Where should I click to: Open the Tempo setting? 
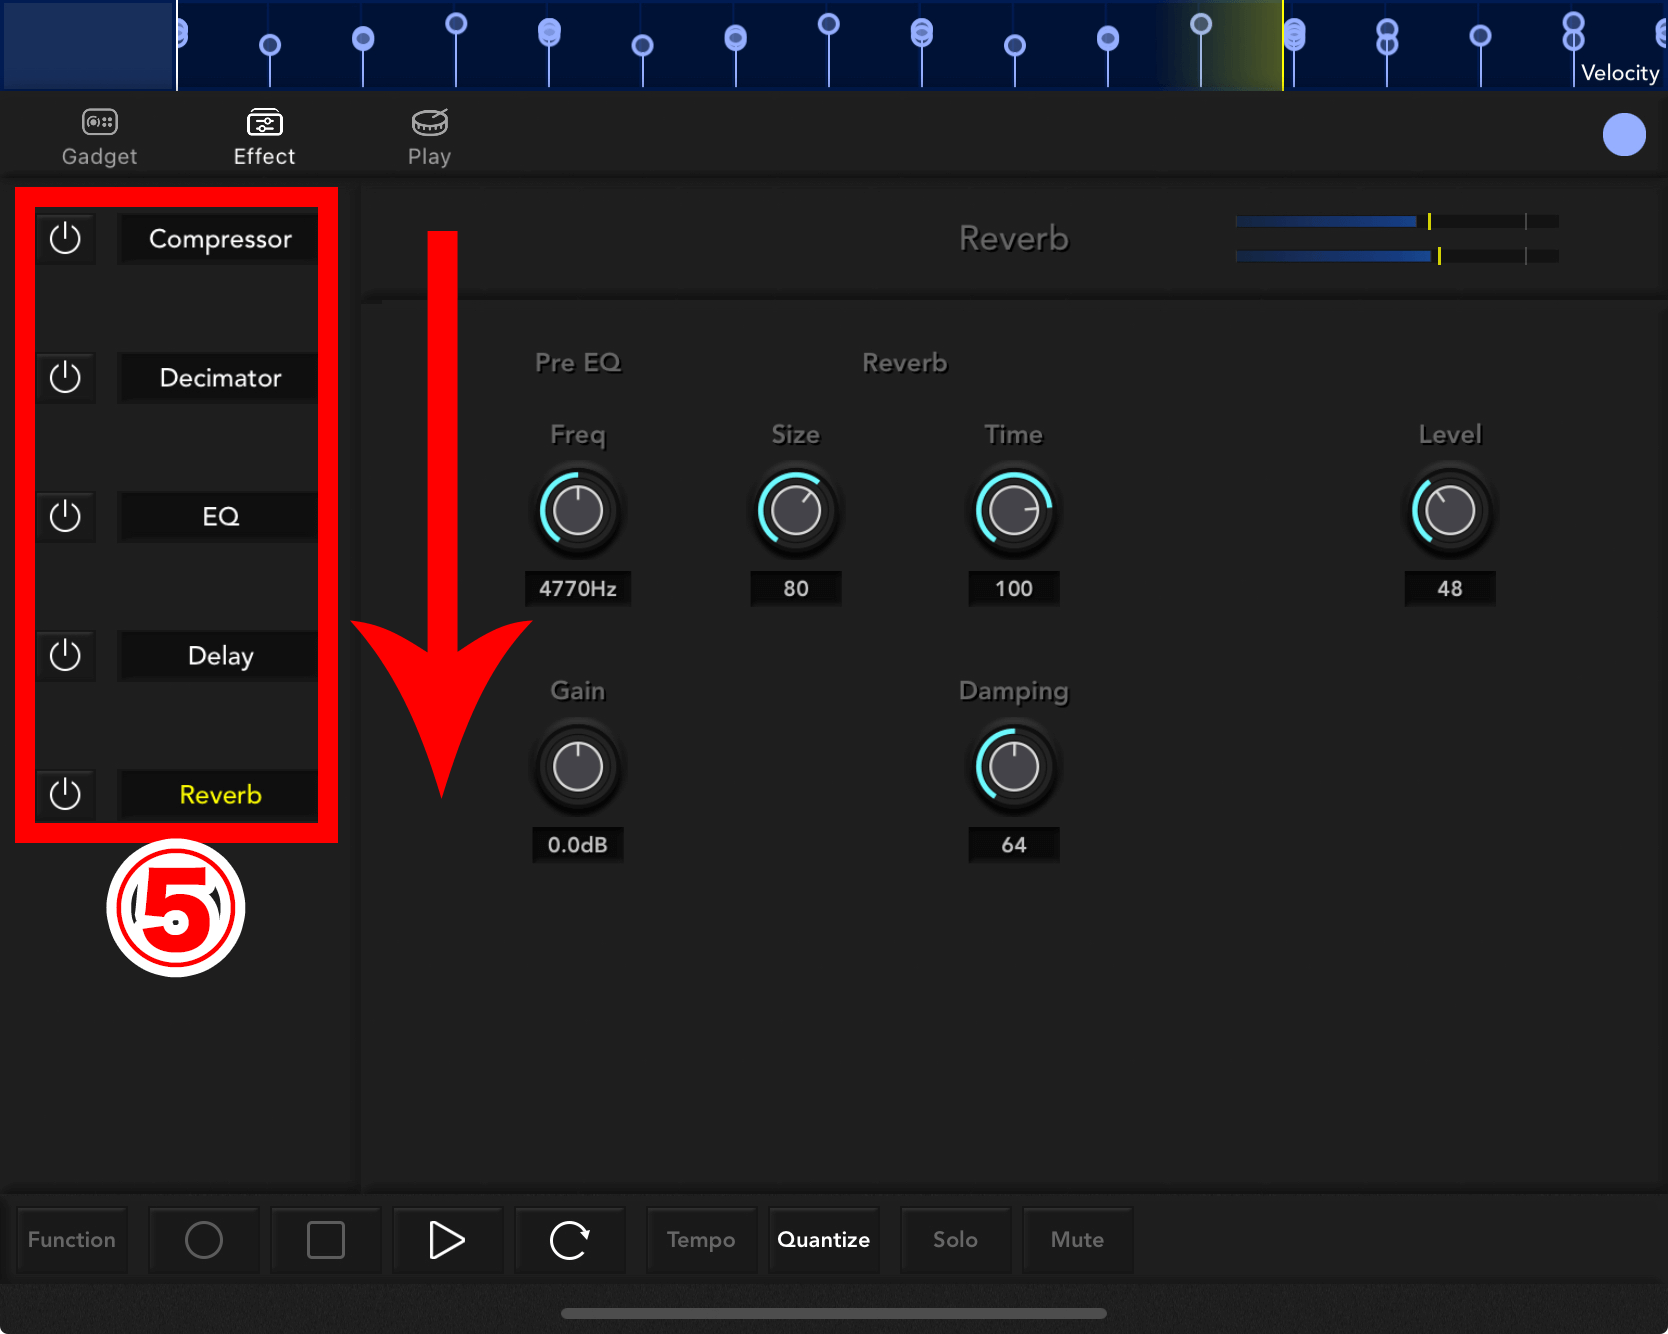click(701, 1240)
